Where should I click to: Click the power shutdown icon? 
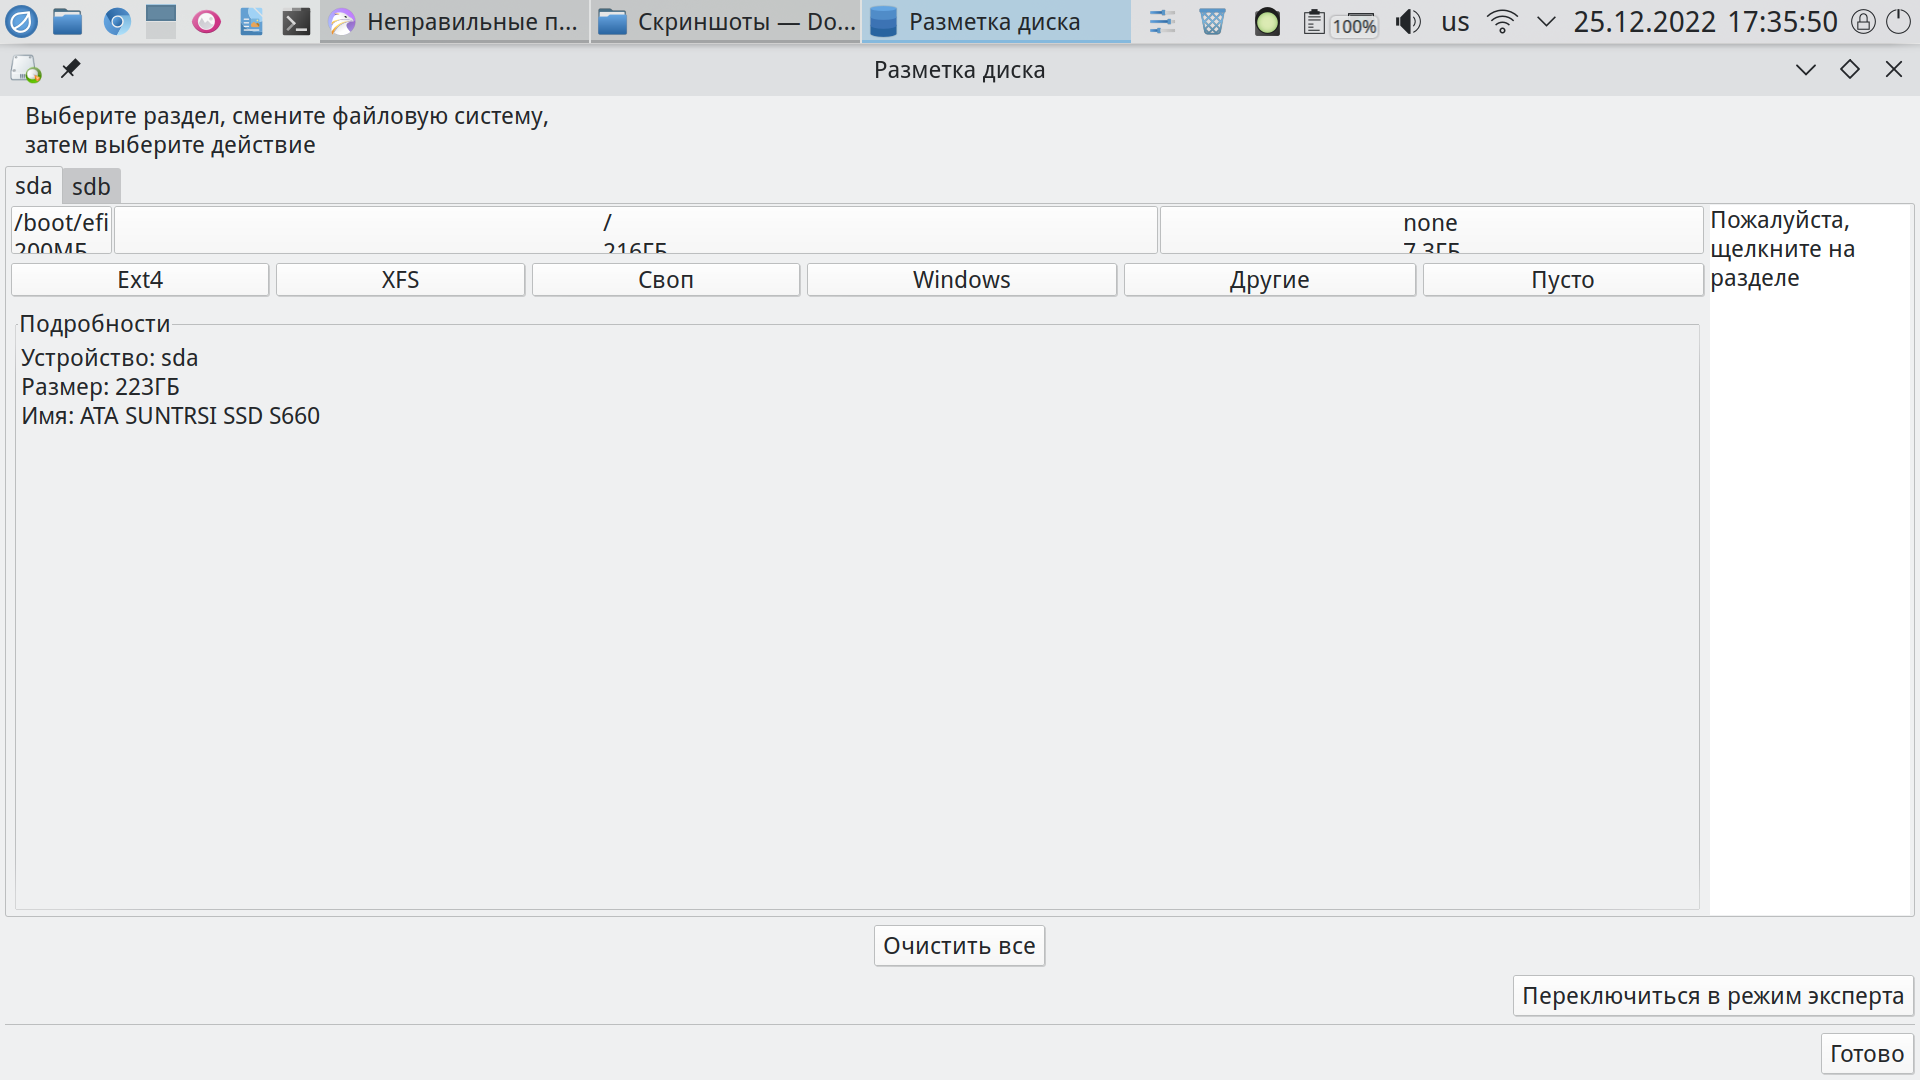pyautogui.click(x=1897, y=21)
